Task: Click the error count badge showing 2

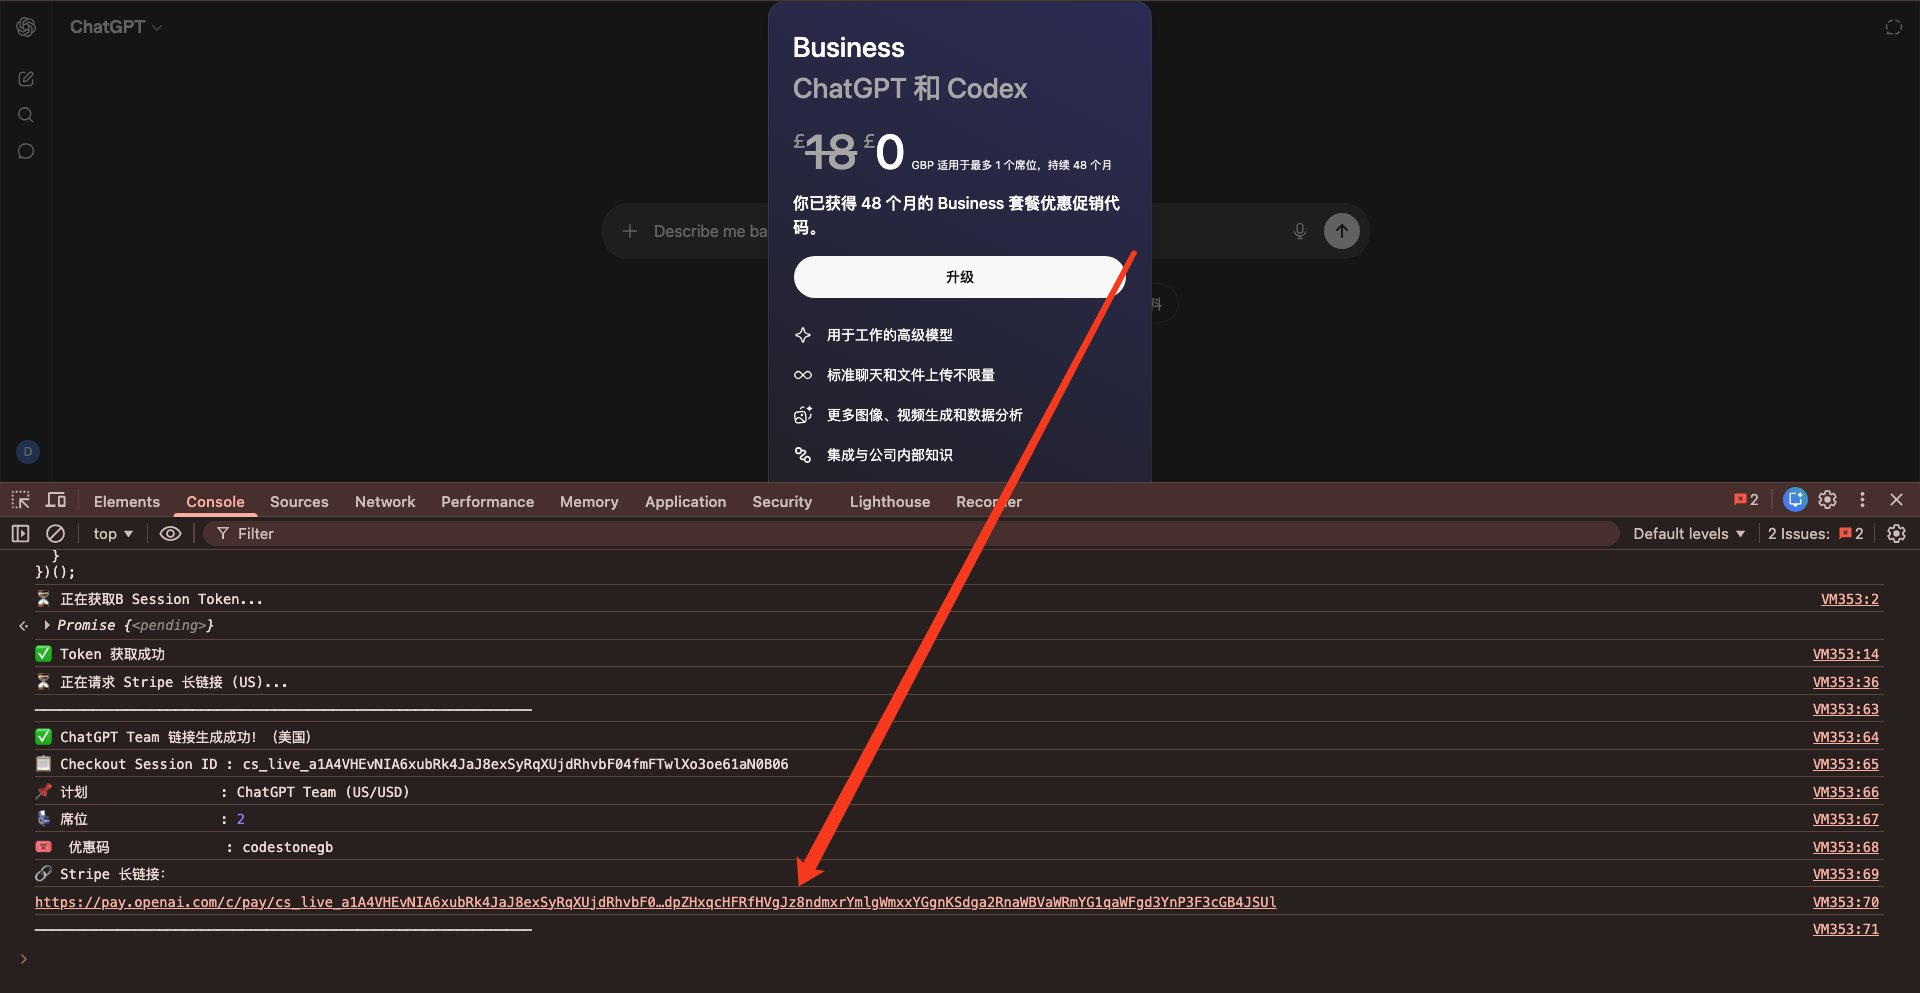Action: click(x=1746, y=500)
